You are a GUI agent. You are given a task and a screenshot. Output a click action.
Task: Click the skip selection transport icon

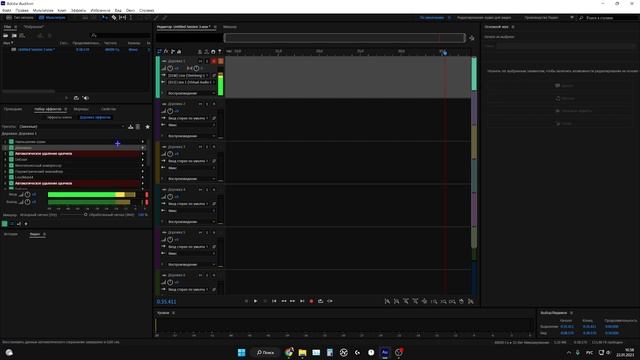(x=330, y=301)
